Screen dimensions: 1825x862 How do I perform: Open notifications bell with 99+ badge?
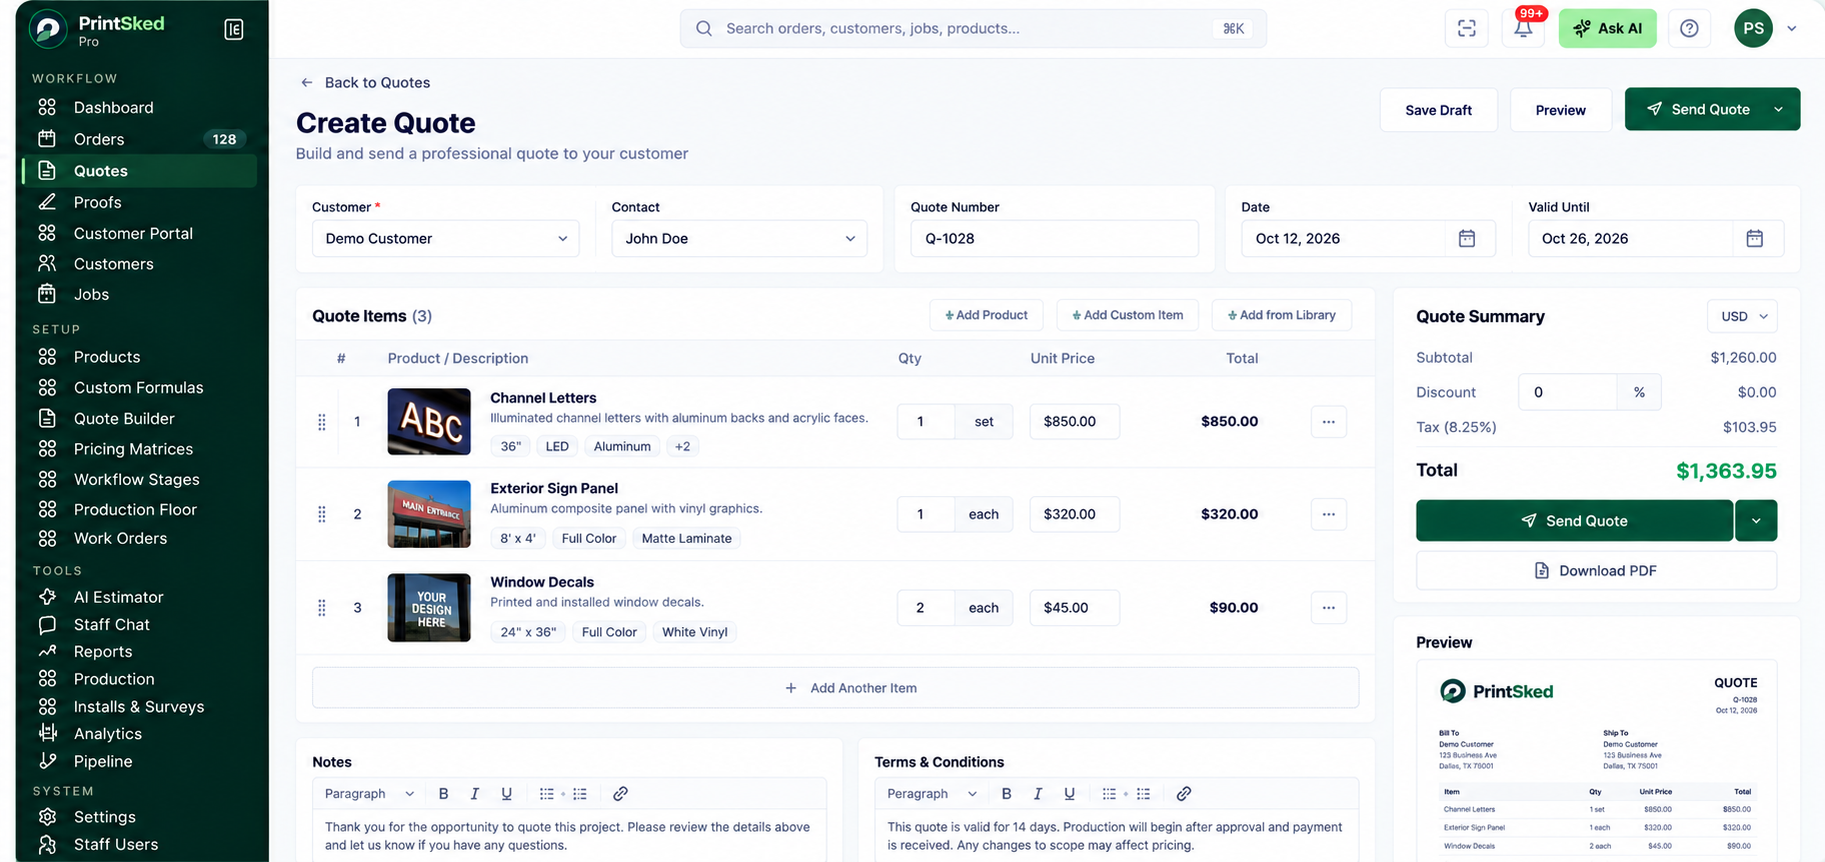pos(1523,29)
